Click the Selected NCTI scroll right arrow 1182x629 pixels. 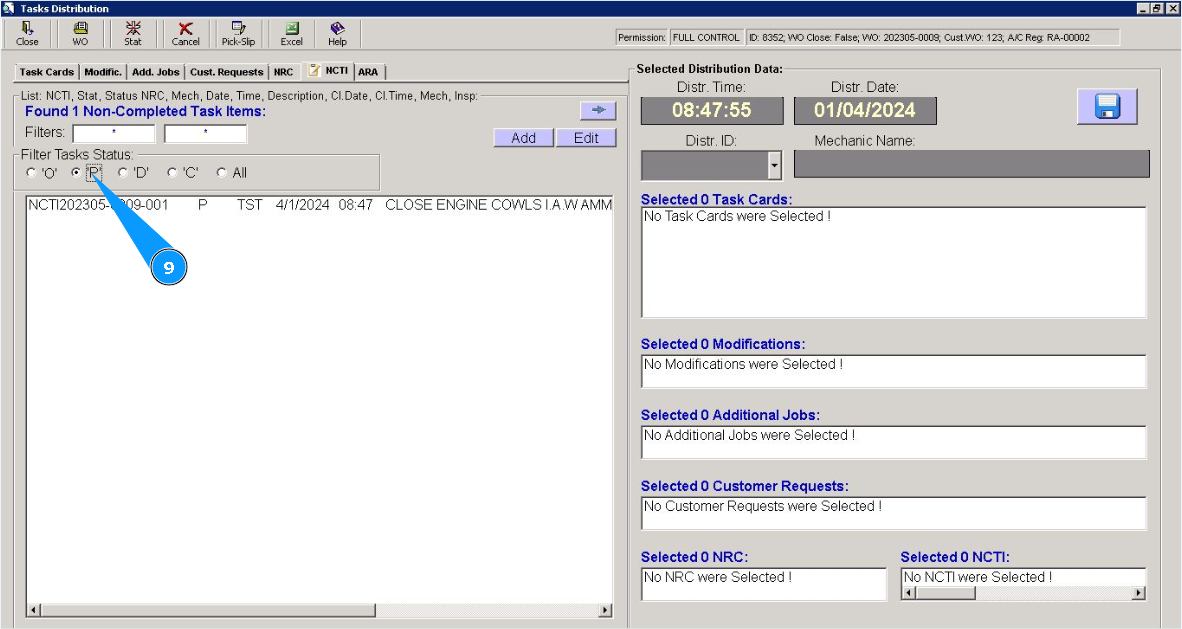[x=1138, y=593]
